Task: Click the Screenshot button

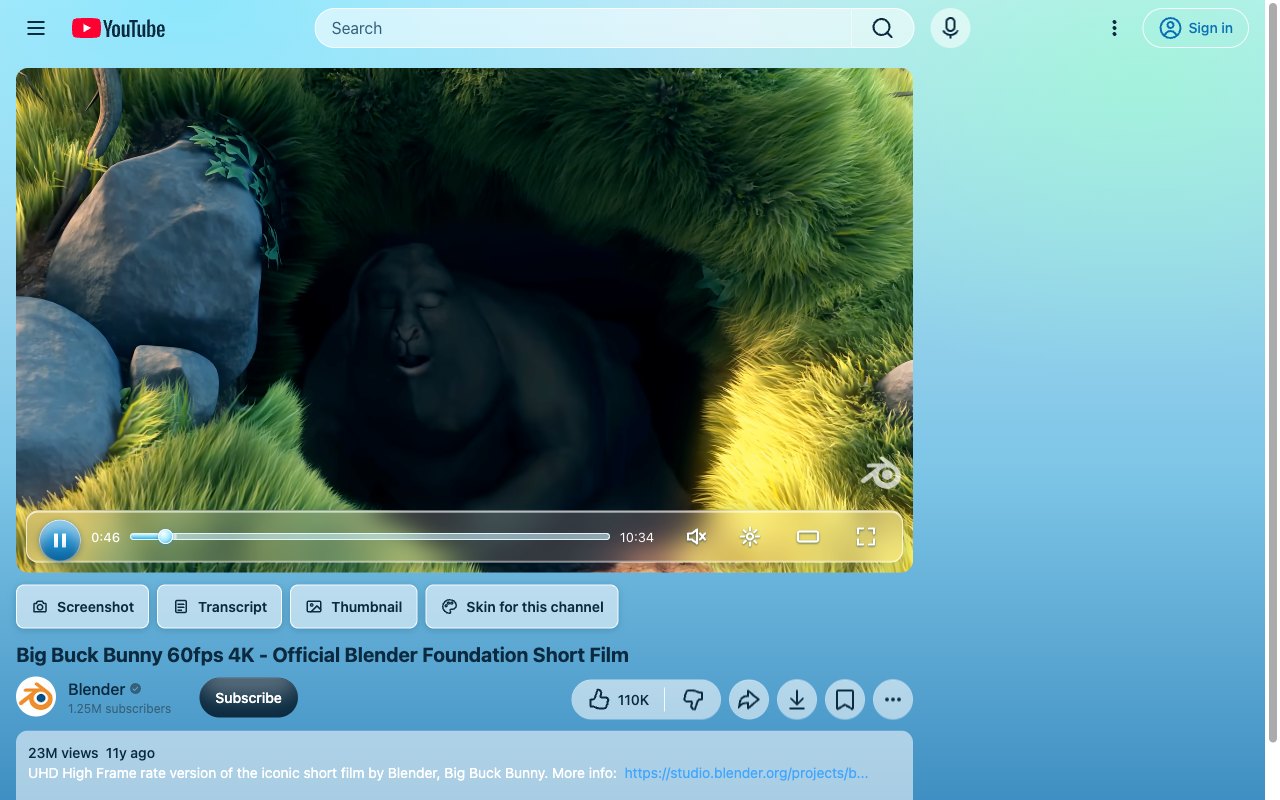Action: click(x=83, y=607)
